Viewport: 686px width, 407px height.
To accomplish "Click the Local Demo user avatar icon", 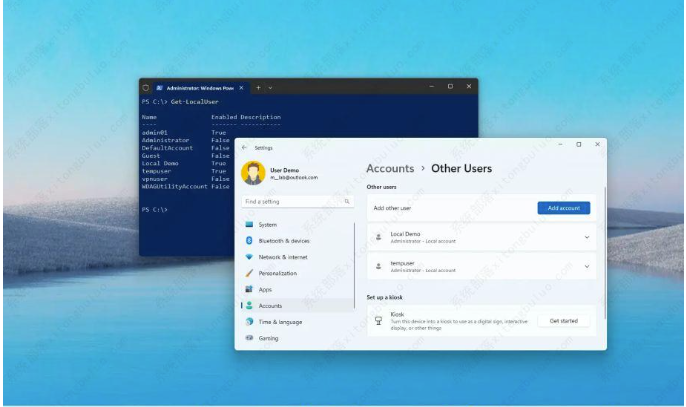I will [379, 237].
